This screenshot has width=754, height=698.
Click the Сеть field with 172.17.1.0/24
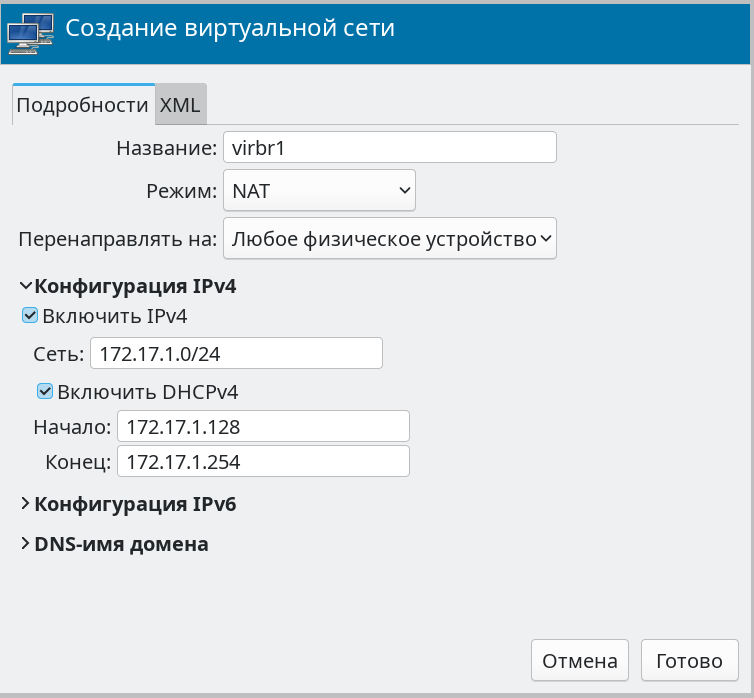[x=236, y=353]
